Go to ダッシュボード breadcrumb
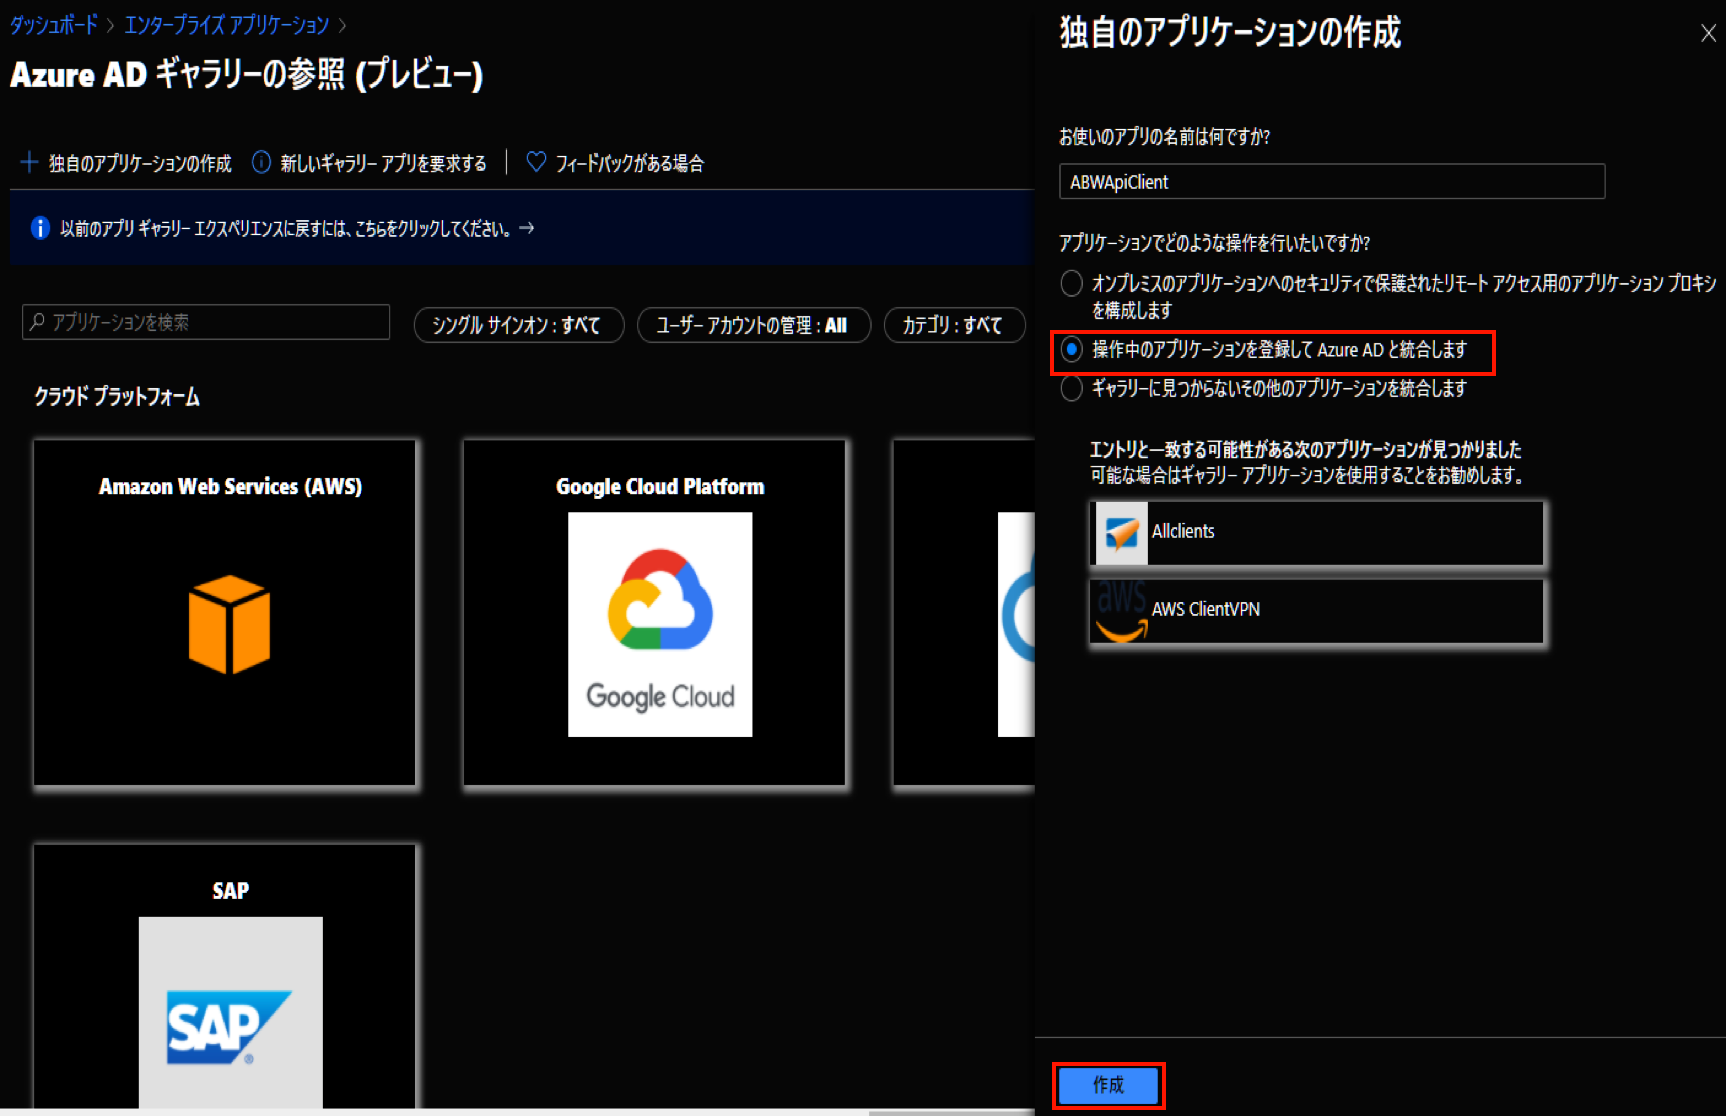Image resolution: width=1726 pixels, height=1116 pixels. pos(54,25)
